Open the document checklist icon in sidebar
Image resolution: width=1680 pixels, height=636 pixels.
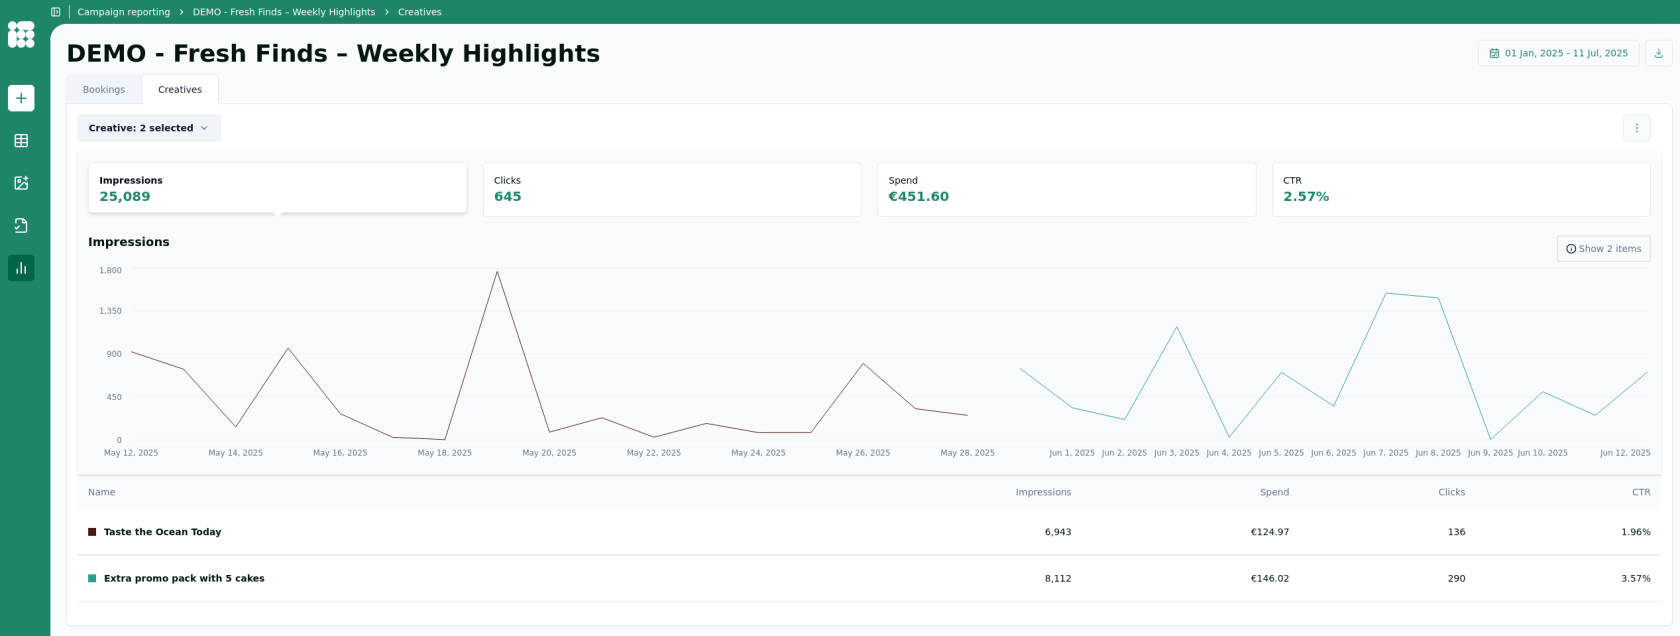coord(21,226)
